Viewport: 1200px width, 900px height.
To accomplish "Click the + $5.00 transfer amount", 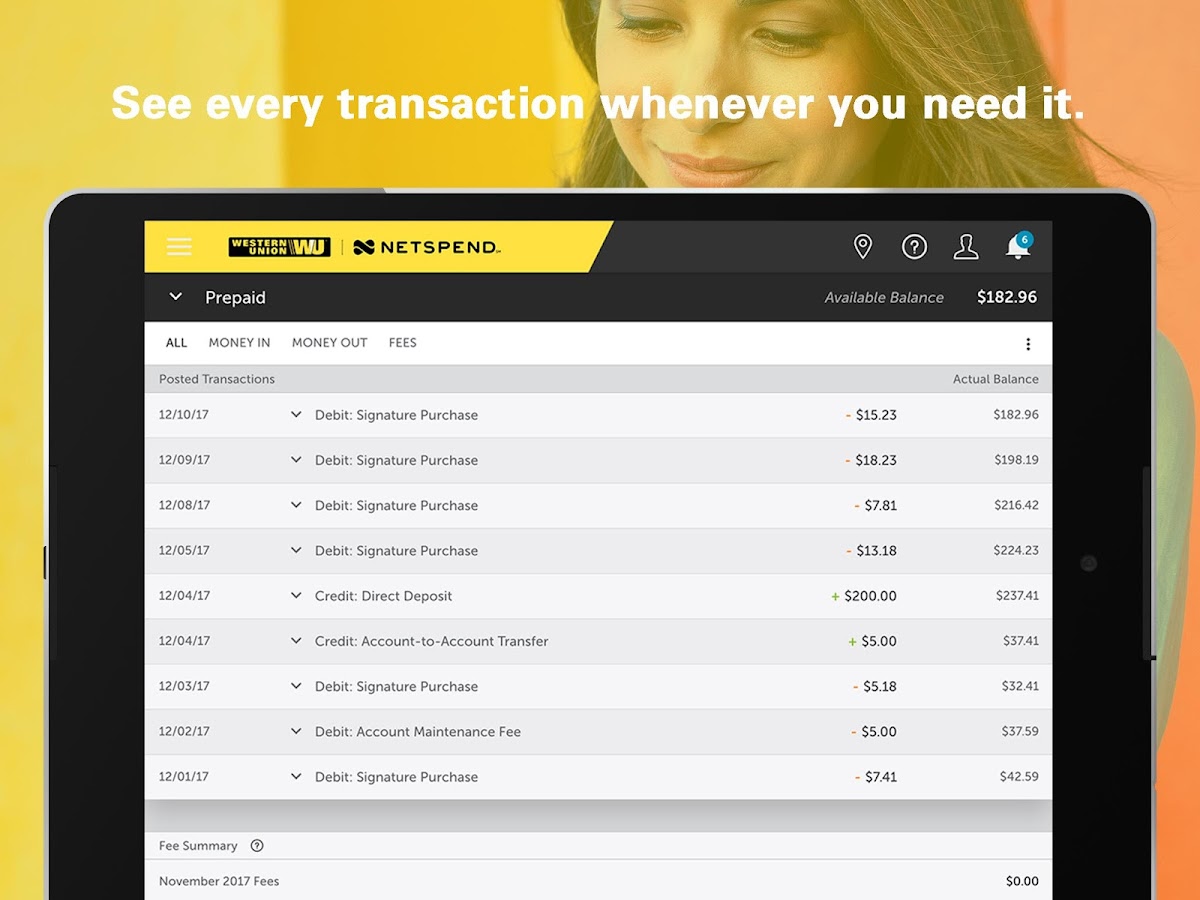I will 872,641.
